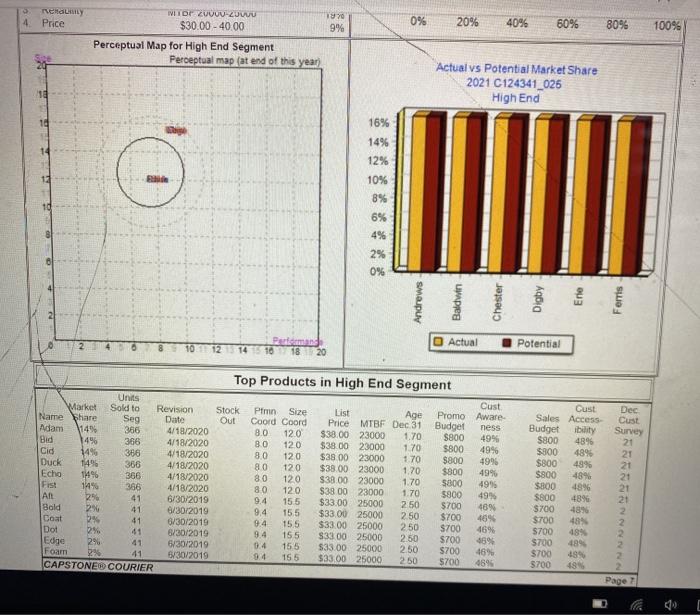Click the Ferris label under the bar chart

click(x=618, y=300)
